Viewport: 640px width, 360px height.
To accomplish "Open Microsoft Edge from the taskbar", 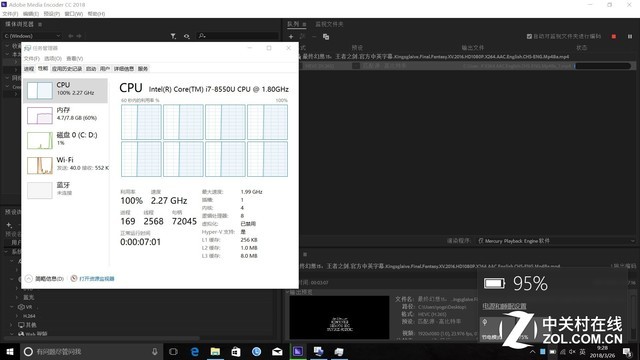I will click(195, 351).
